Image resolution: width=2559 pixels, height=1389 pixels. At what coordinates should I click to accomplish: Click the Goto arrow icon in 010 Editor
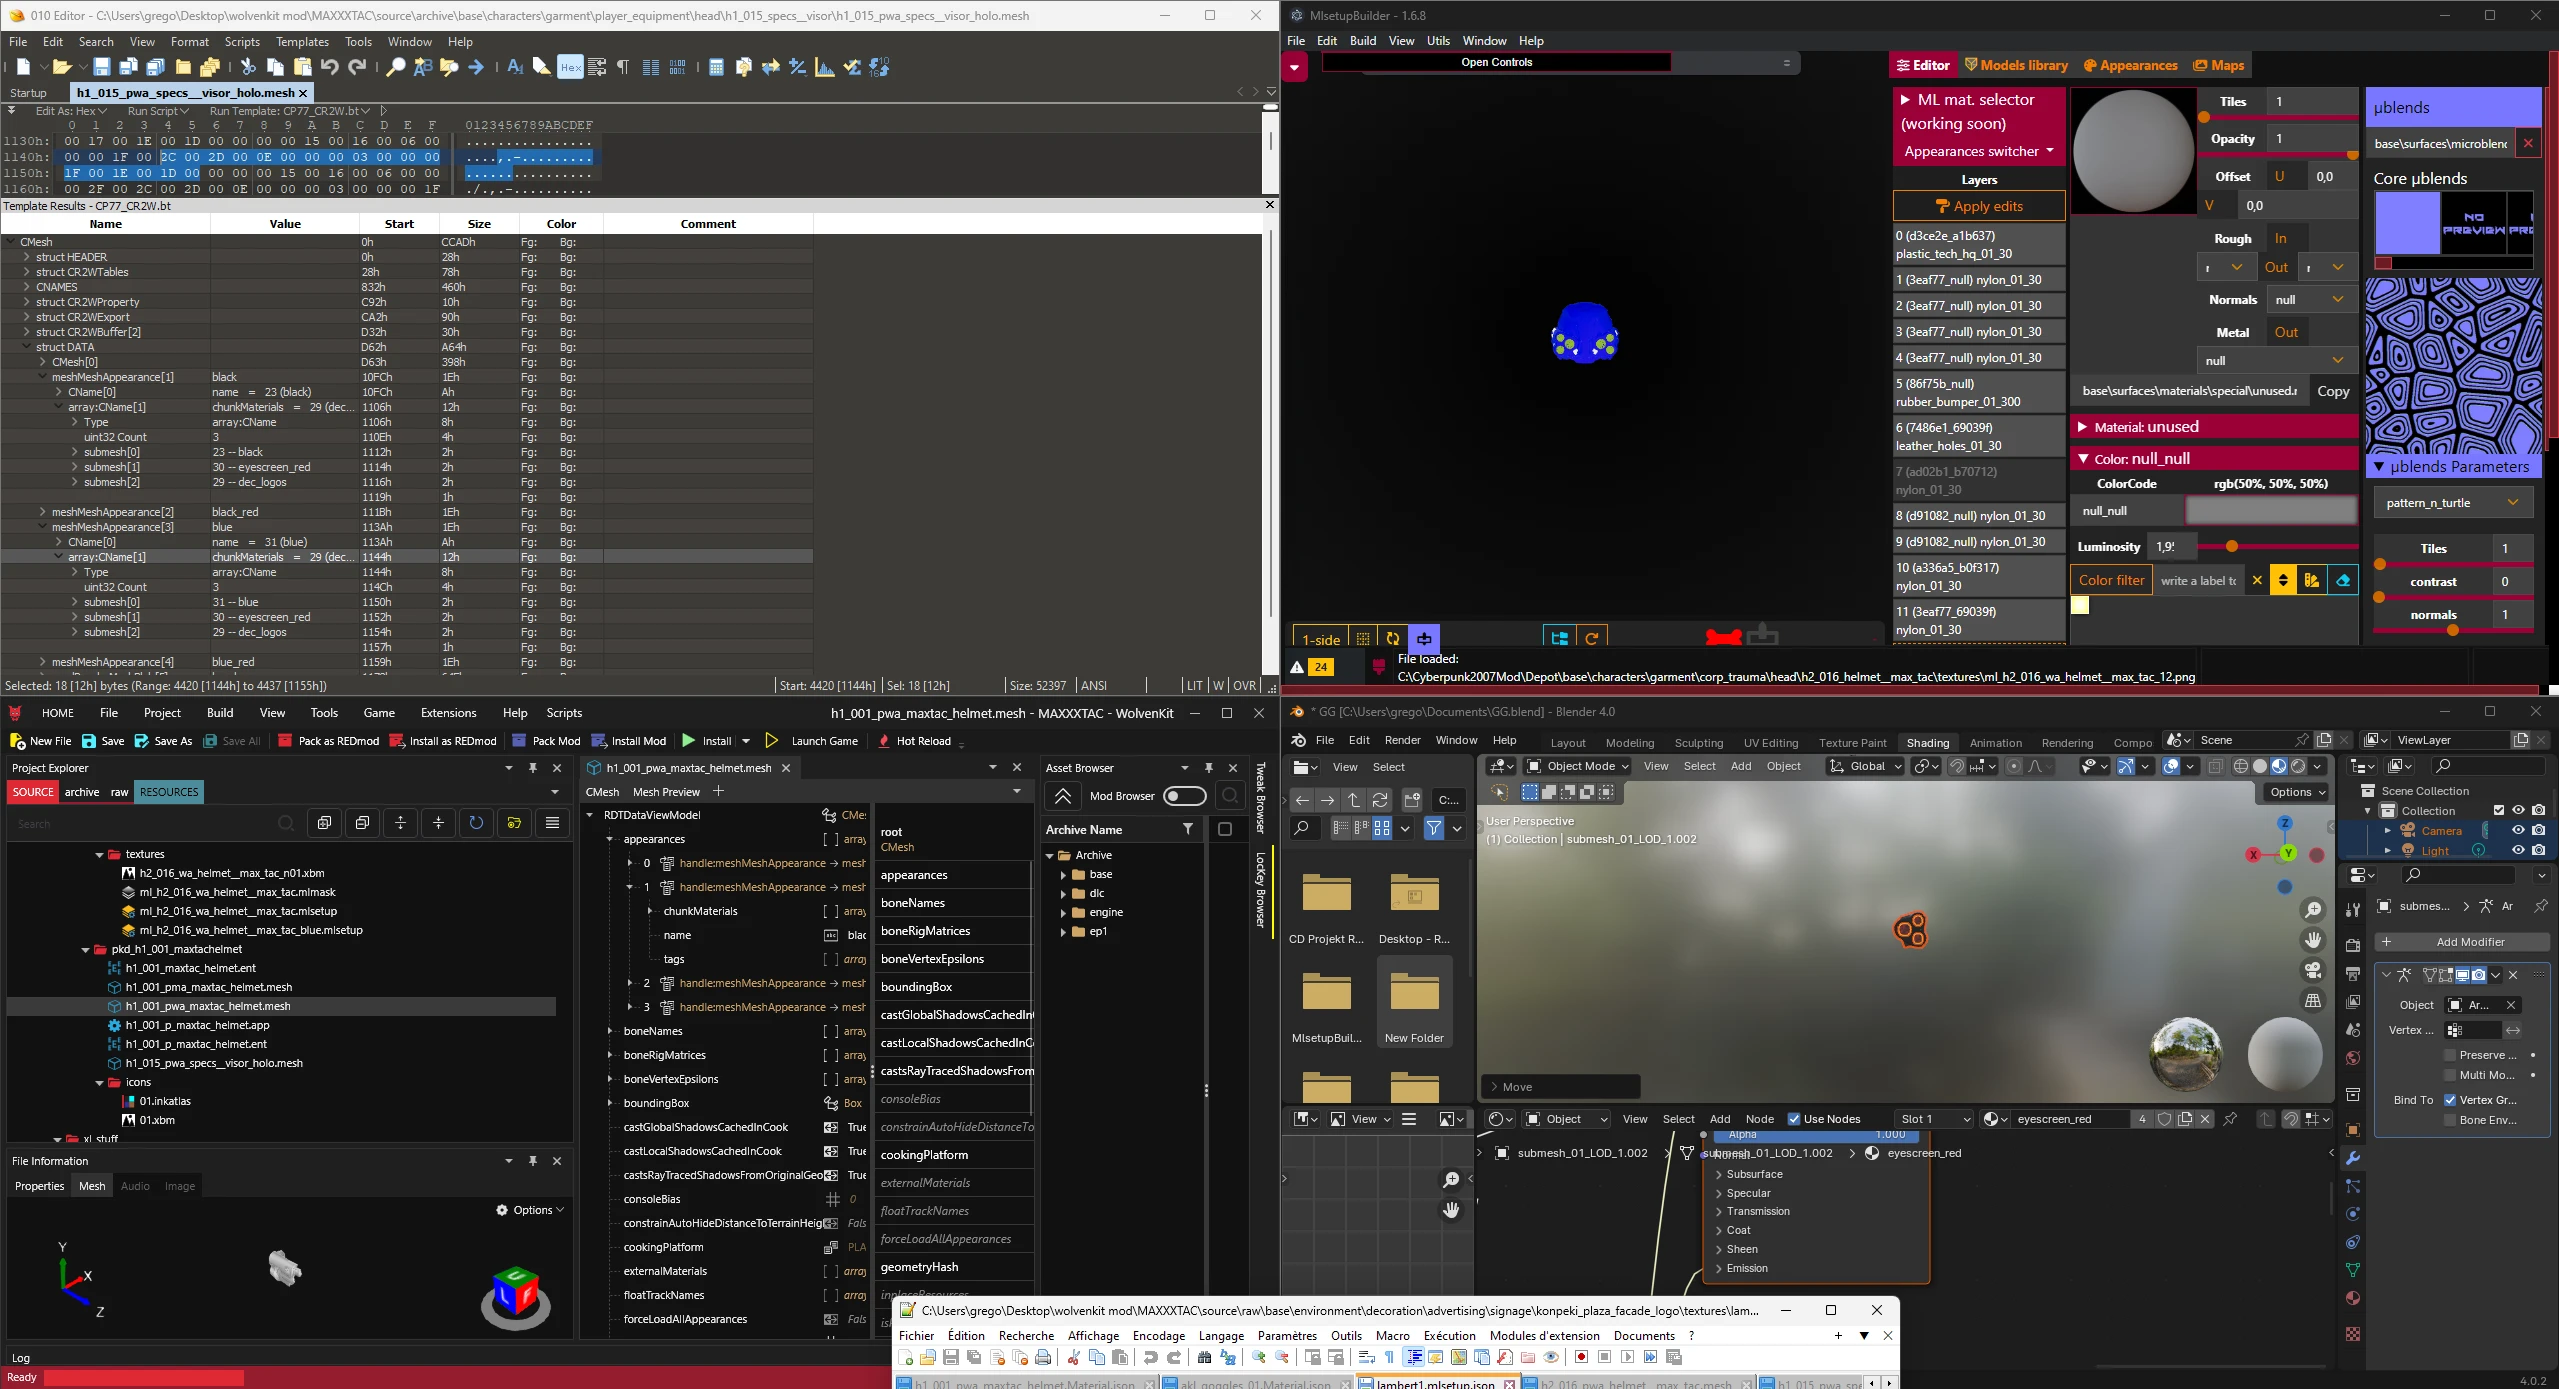click(476, 67)
